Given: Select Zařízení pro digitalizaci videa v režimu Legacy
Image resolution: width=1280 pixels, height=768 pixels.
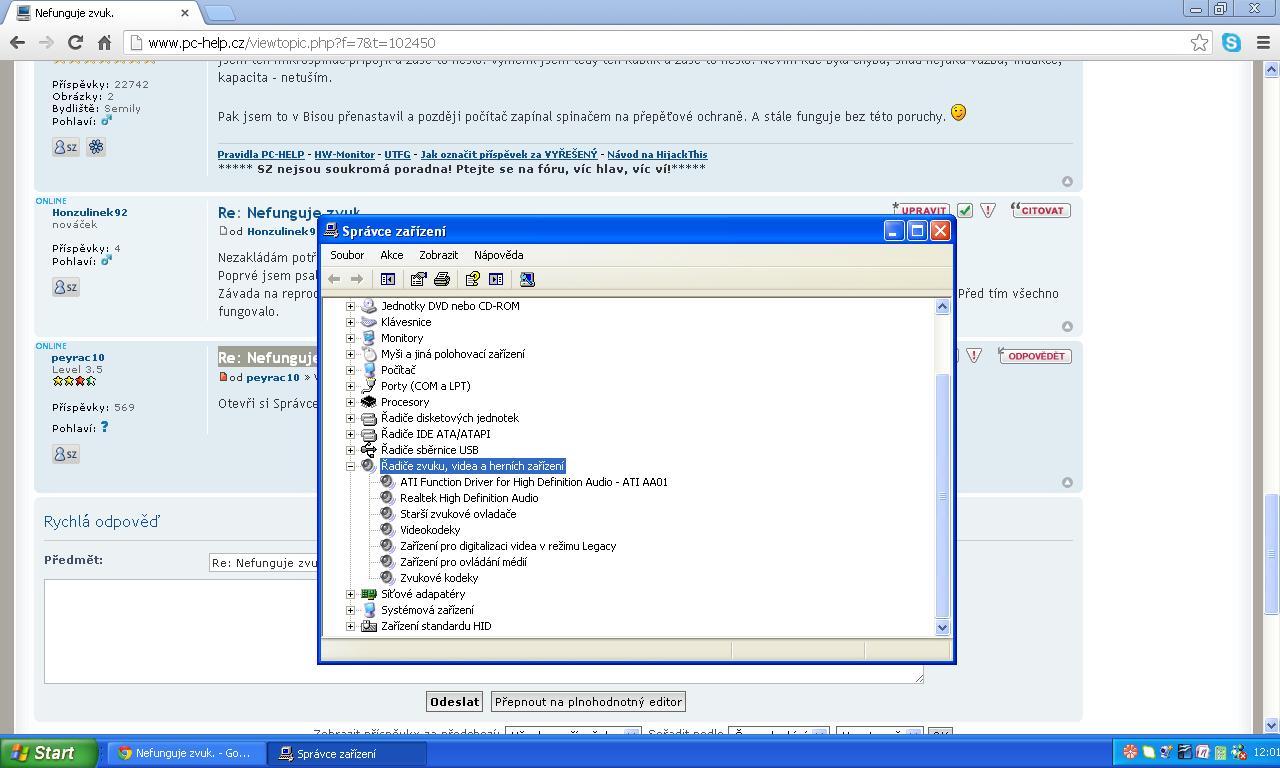Looking at the screenshot, I should pyautogui.click(x=508, y=546).
